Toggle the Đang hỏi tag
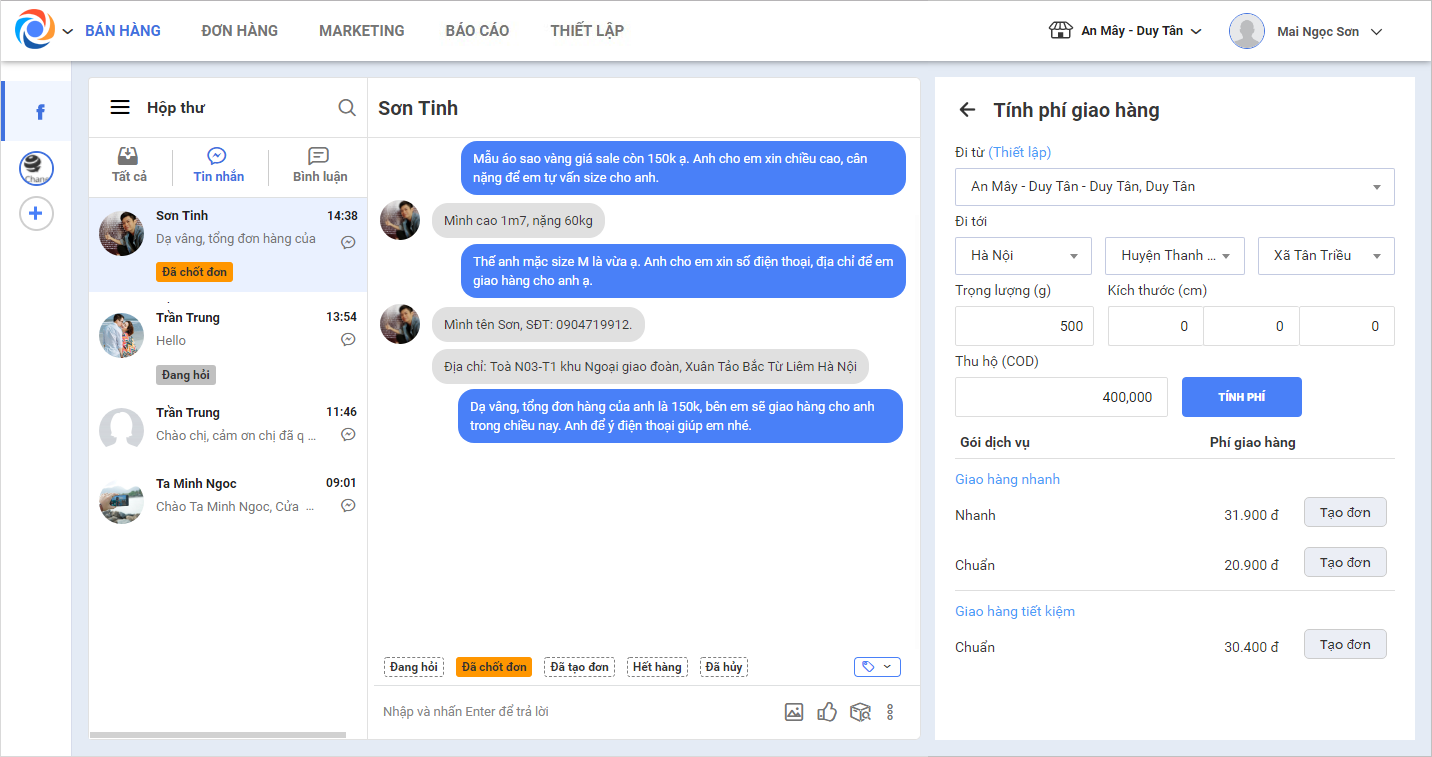 [414, 667]
